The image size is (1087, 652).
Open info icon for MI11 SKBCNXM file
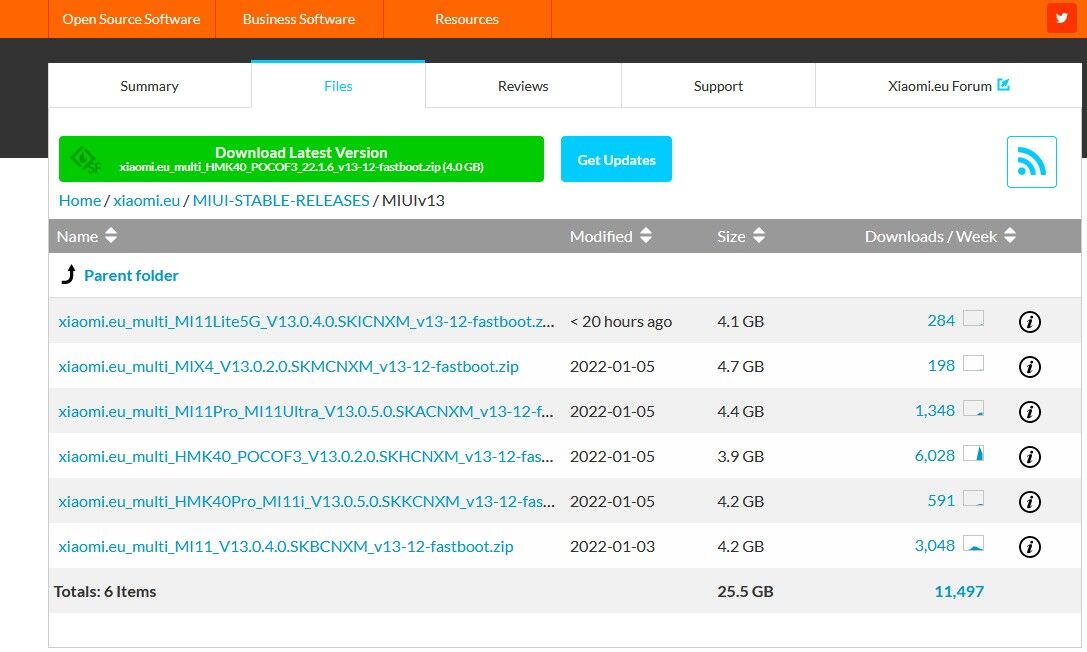[1029, 547]
